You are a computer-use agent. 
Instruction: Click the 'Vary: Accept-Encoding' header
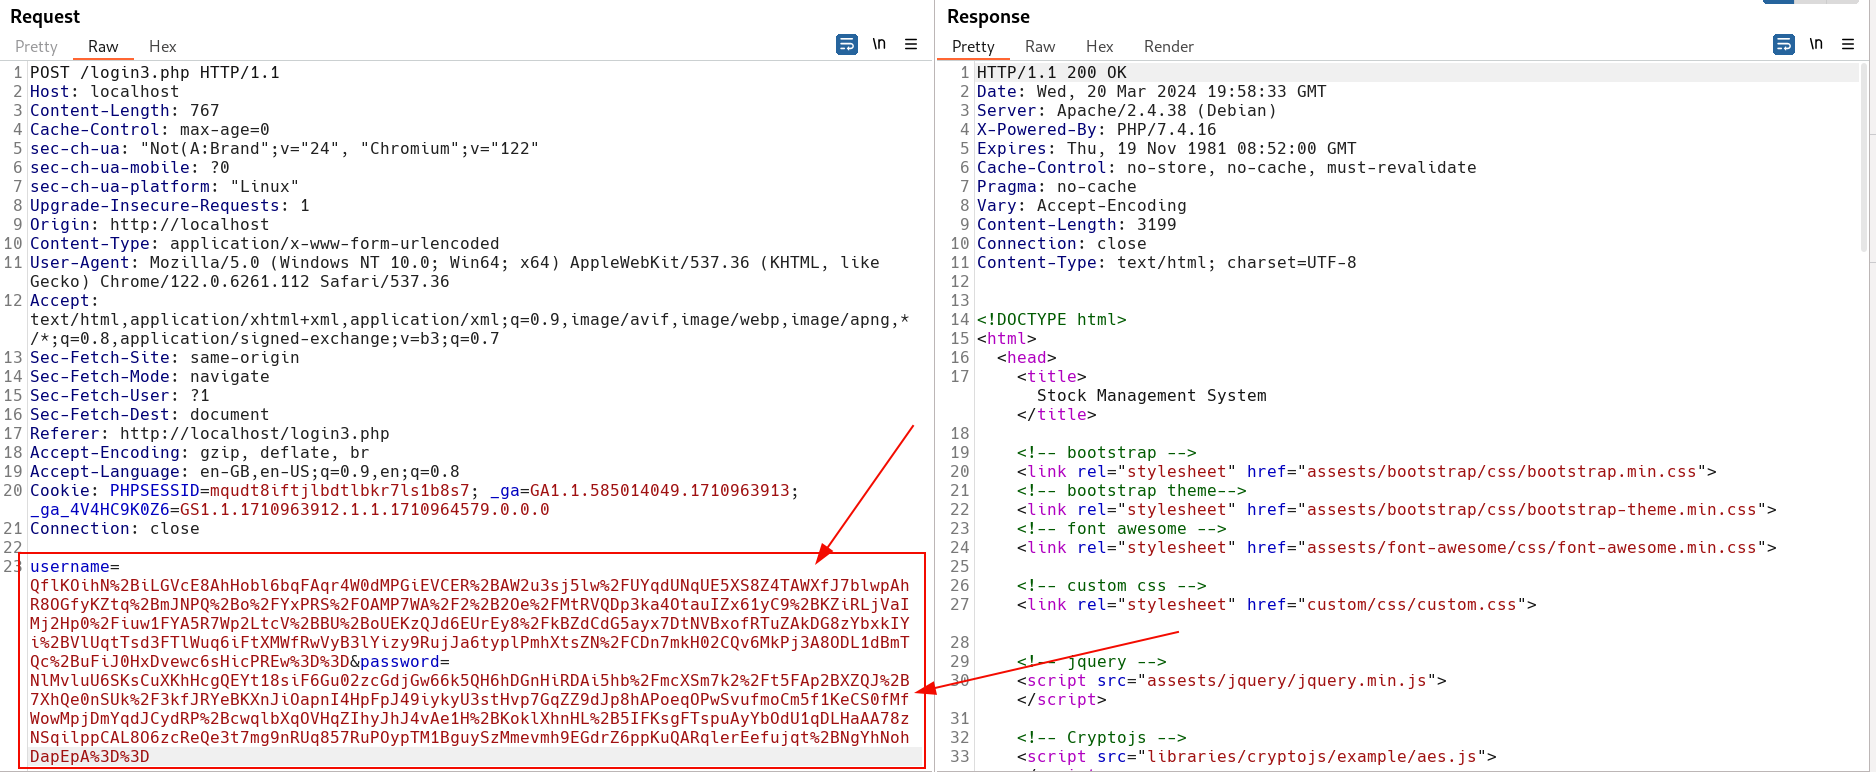coord(1082,206)
